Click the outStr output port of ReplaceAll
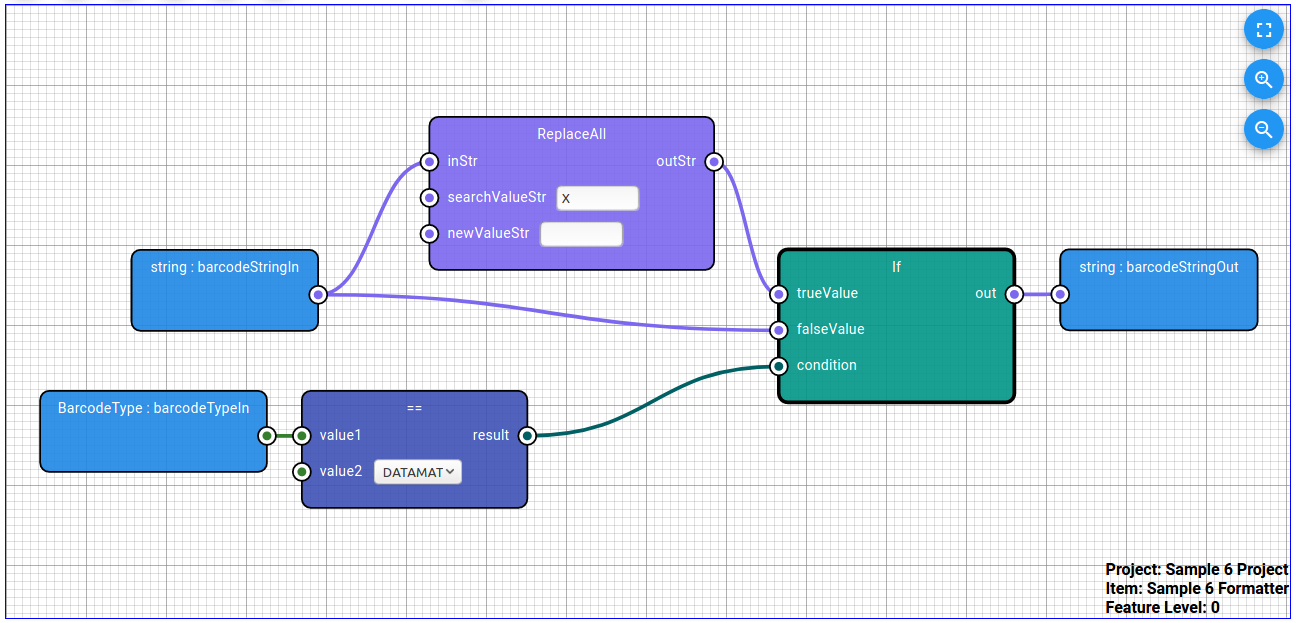This screenshot has height=623, width=1296. (x=714, y=161)
